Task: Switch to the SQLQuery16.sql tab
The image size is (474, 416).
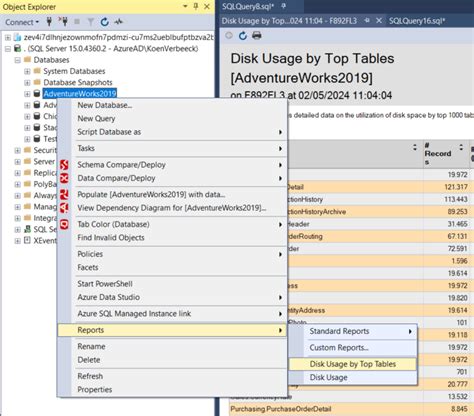Action: [x=417, y=21]
